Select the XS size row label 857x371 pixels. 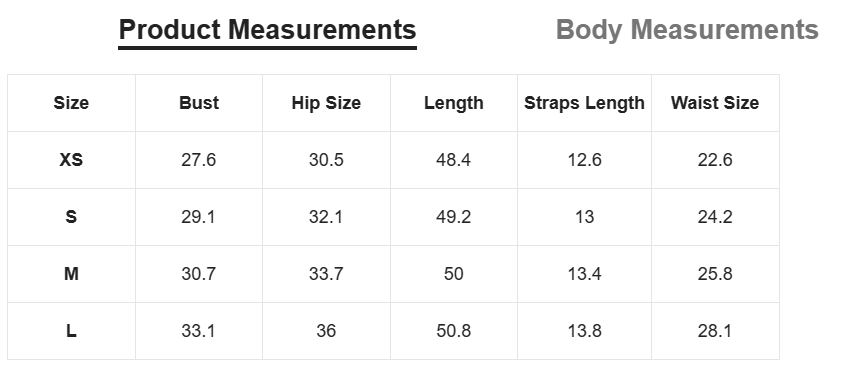coord(71,160)
